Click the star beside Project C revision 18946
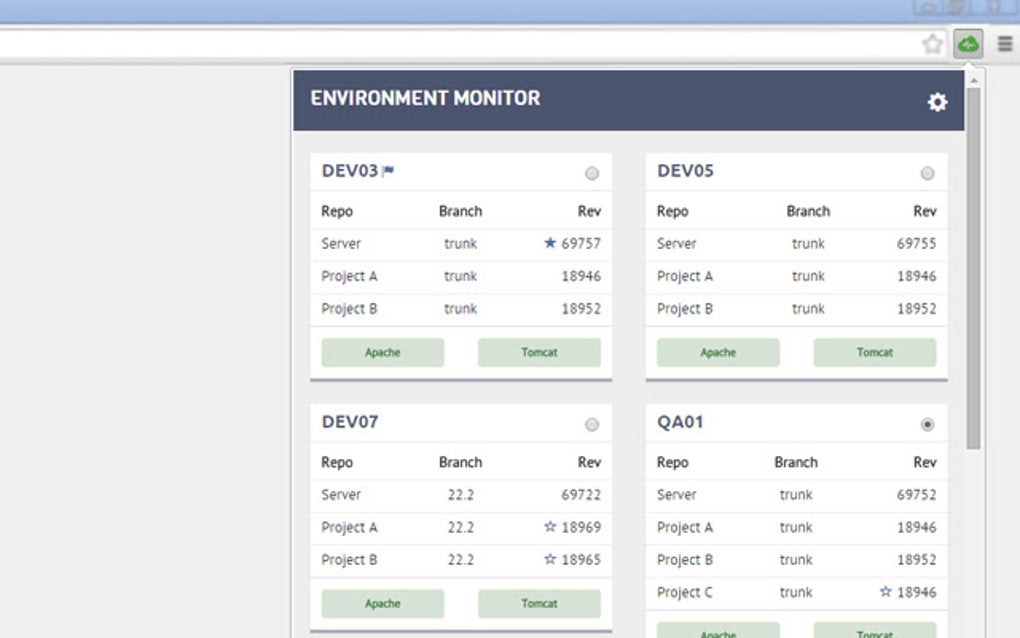Viewport: 1020px width, 638px height. [884, 591]
